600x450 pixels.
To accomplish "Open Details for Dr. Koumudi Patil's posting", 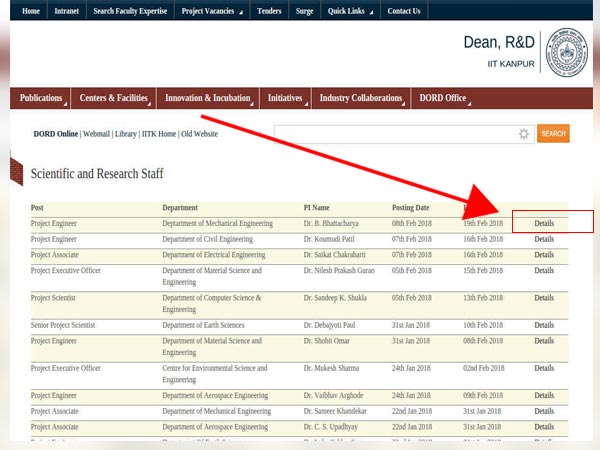I will tap(544, 239).
